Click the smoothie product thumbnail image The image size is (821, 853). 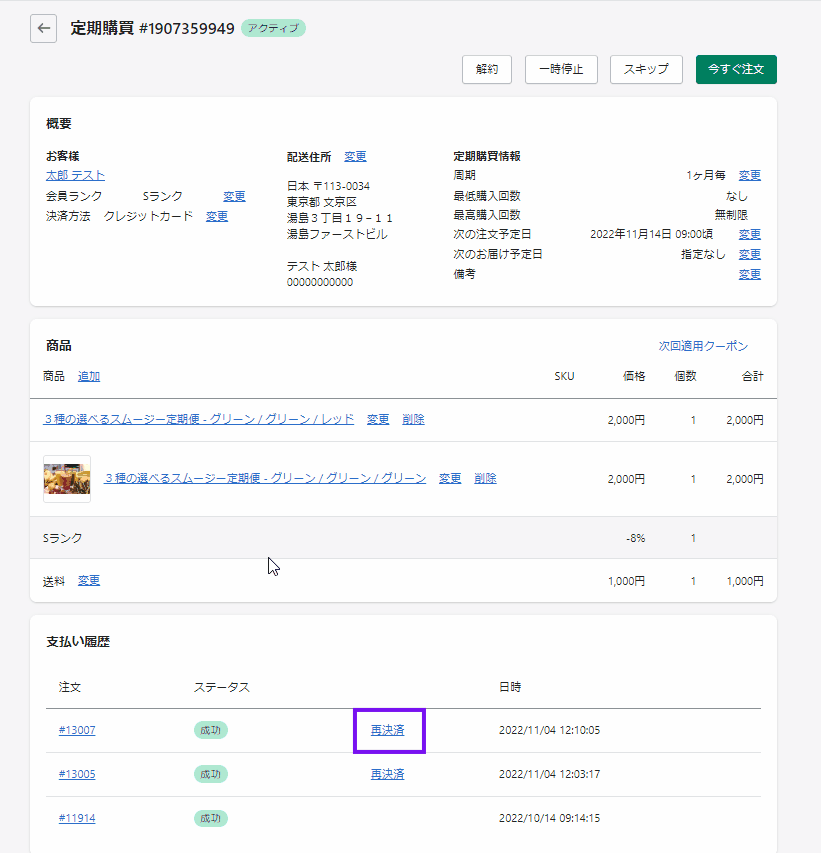(x=67, y=479)
